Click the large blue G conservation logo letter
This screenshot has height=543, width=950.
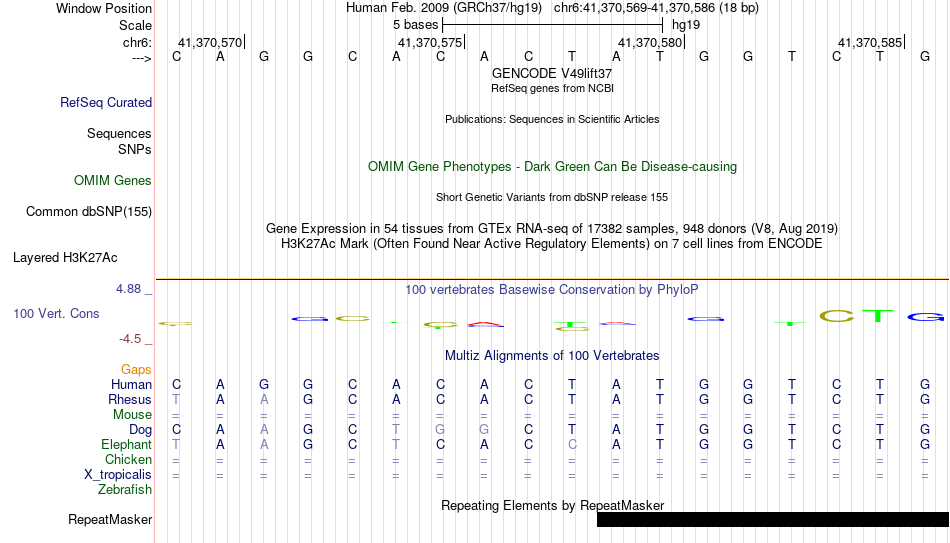925,316
